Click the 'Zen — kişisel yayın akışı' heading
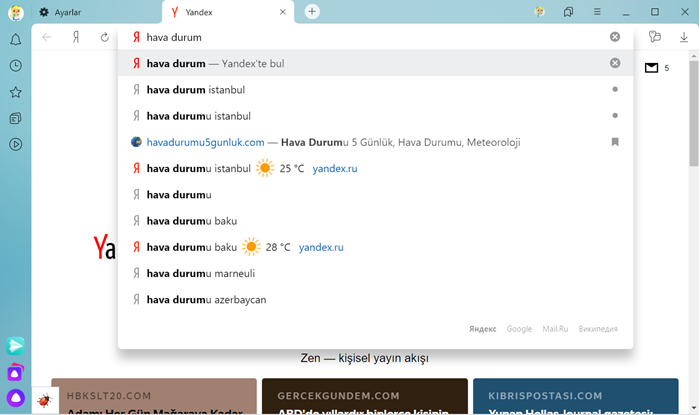 click(364, 358)
